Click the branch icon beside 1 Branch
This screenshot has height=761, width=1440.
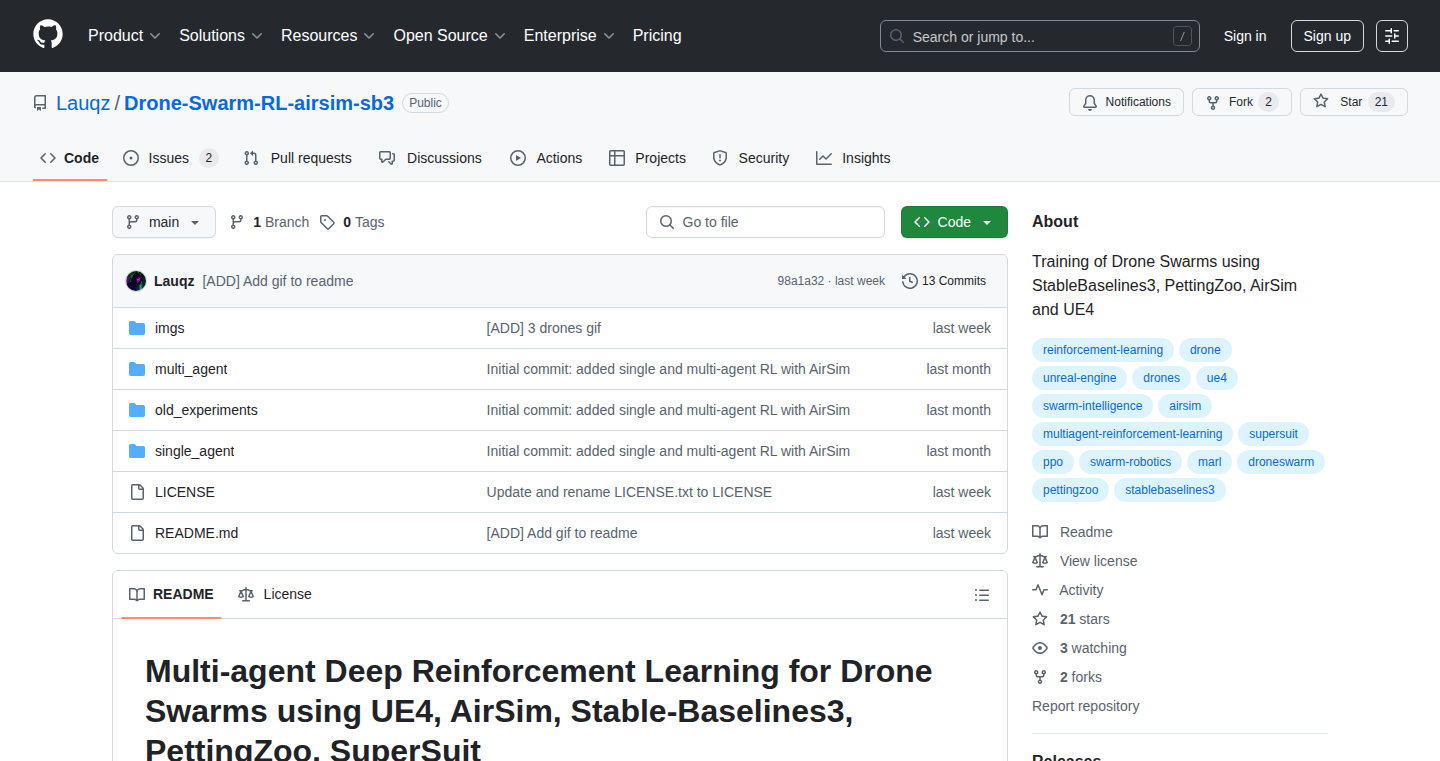(237, 222)
